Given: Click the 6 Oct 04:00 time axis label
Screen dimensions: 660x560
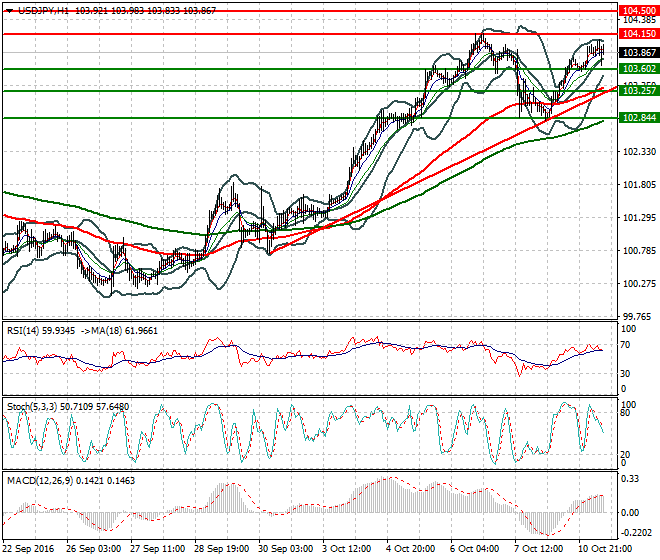Looking at the screenshot, I should click(x=475, y=549).
